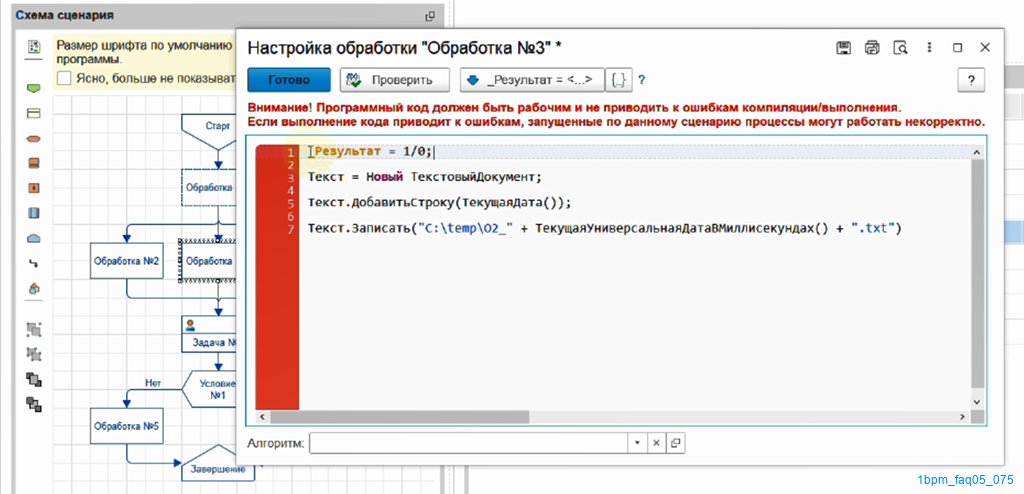Clear the Алгоритм field with the X

(656, 443)
